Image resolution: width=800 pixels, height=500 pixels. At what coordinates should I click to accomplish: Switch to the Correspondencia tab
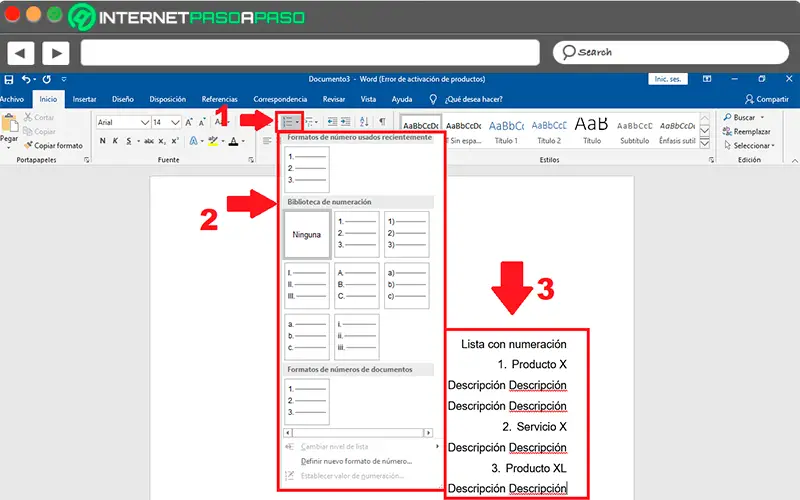coord(280,99)
